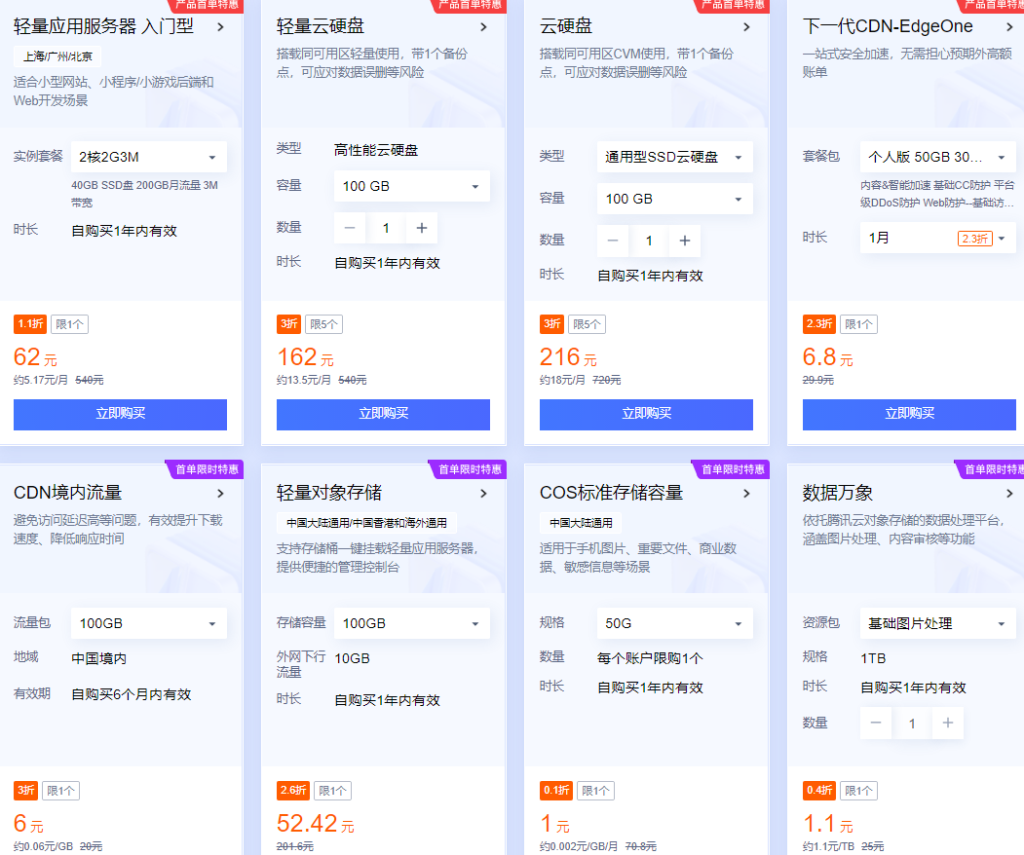Click the 52.42元 price text
The height and width of the screenshot is (855, 1024).
(315, 824)
